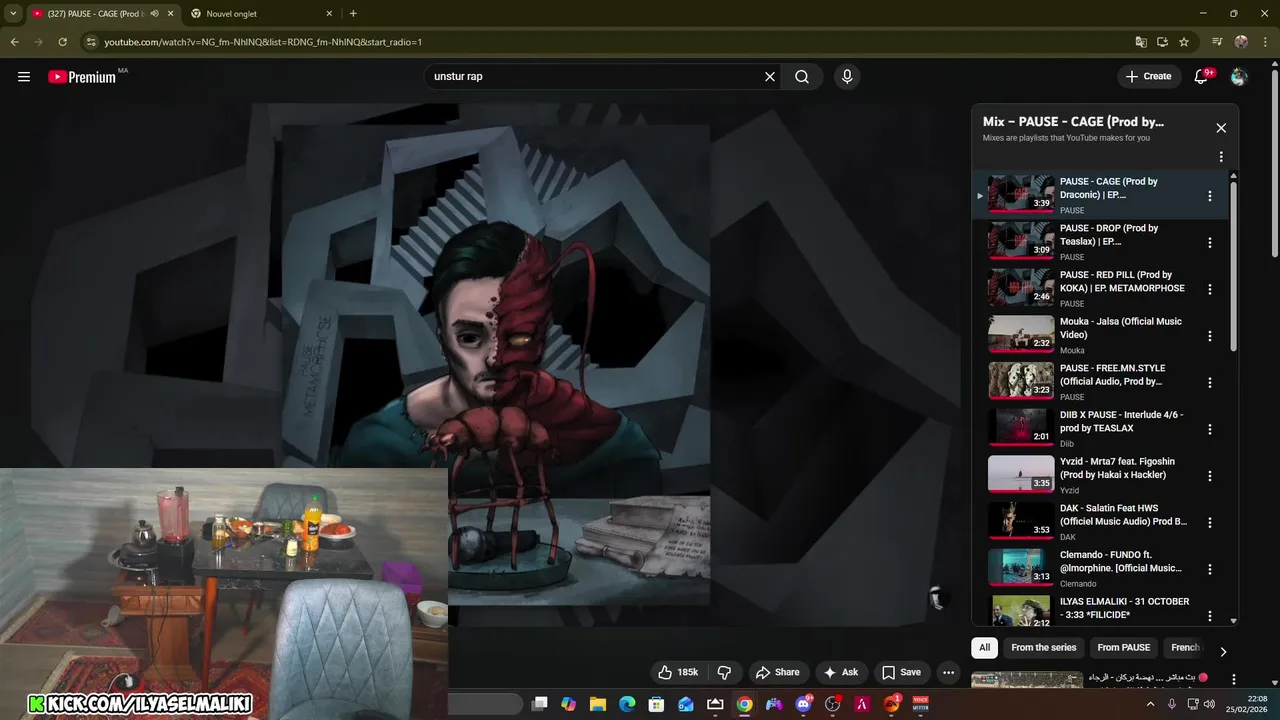Open YouTube notifications bell

1202,77
